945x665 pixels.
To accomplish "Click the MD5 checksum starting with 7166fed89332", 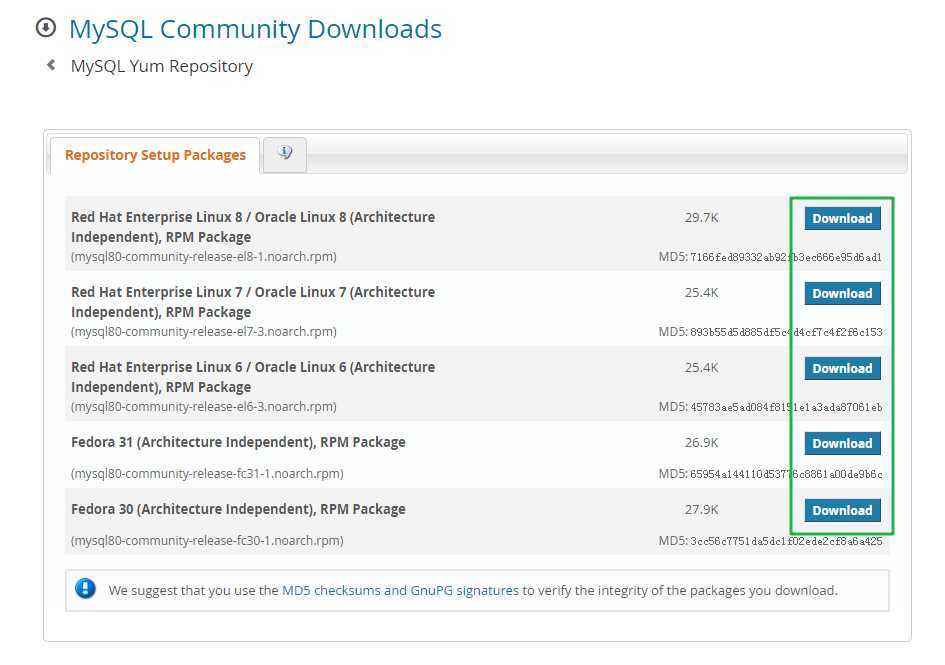I will [x=786, y=257].
